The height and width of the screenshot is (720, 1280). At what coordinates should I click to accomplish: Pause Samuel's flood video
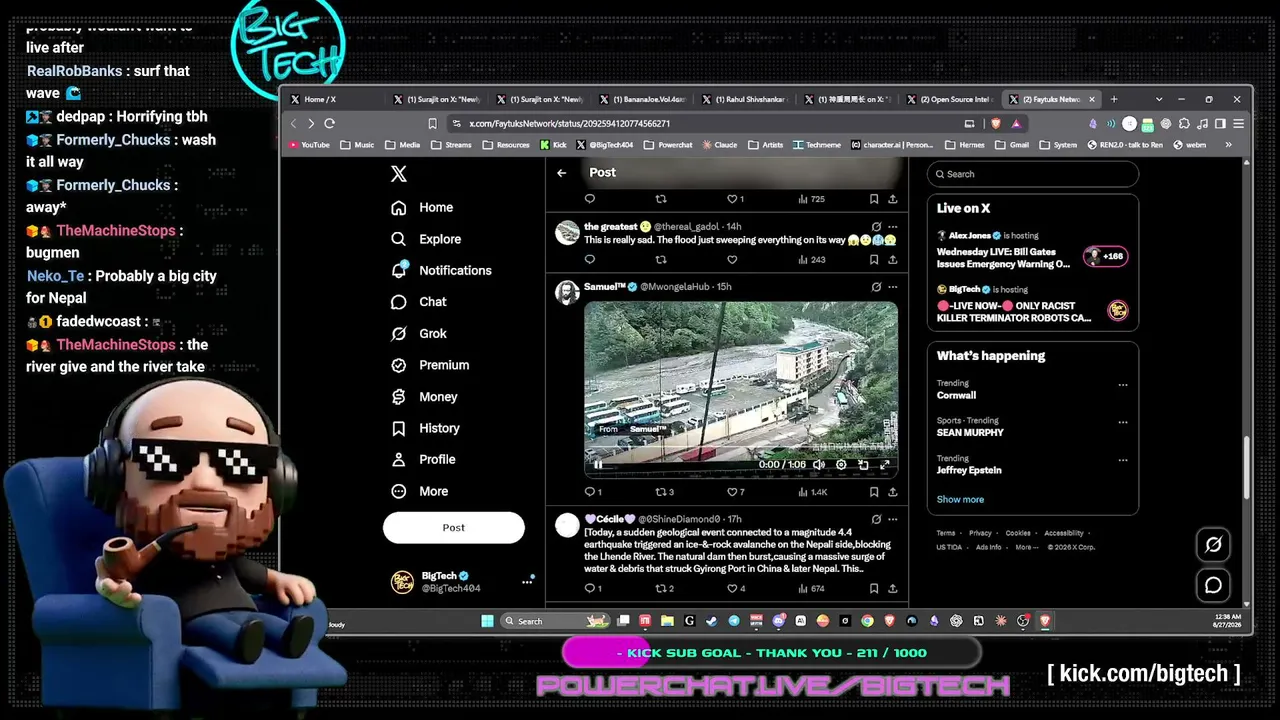click(598, 465)
